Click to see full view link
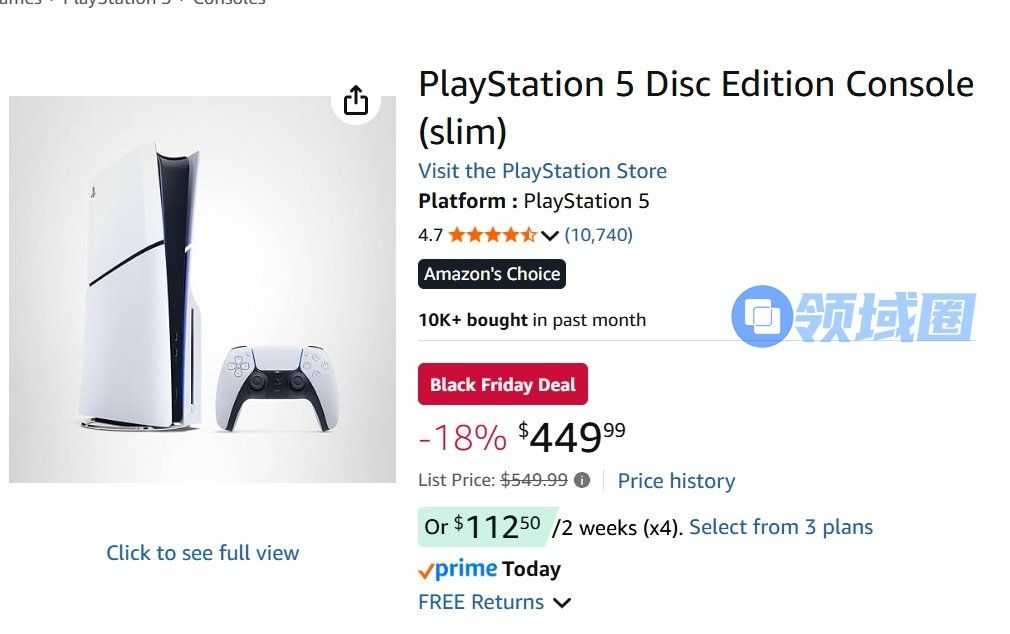1010x634 pixels. [203, 553]
